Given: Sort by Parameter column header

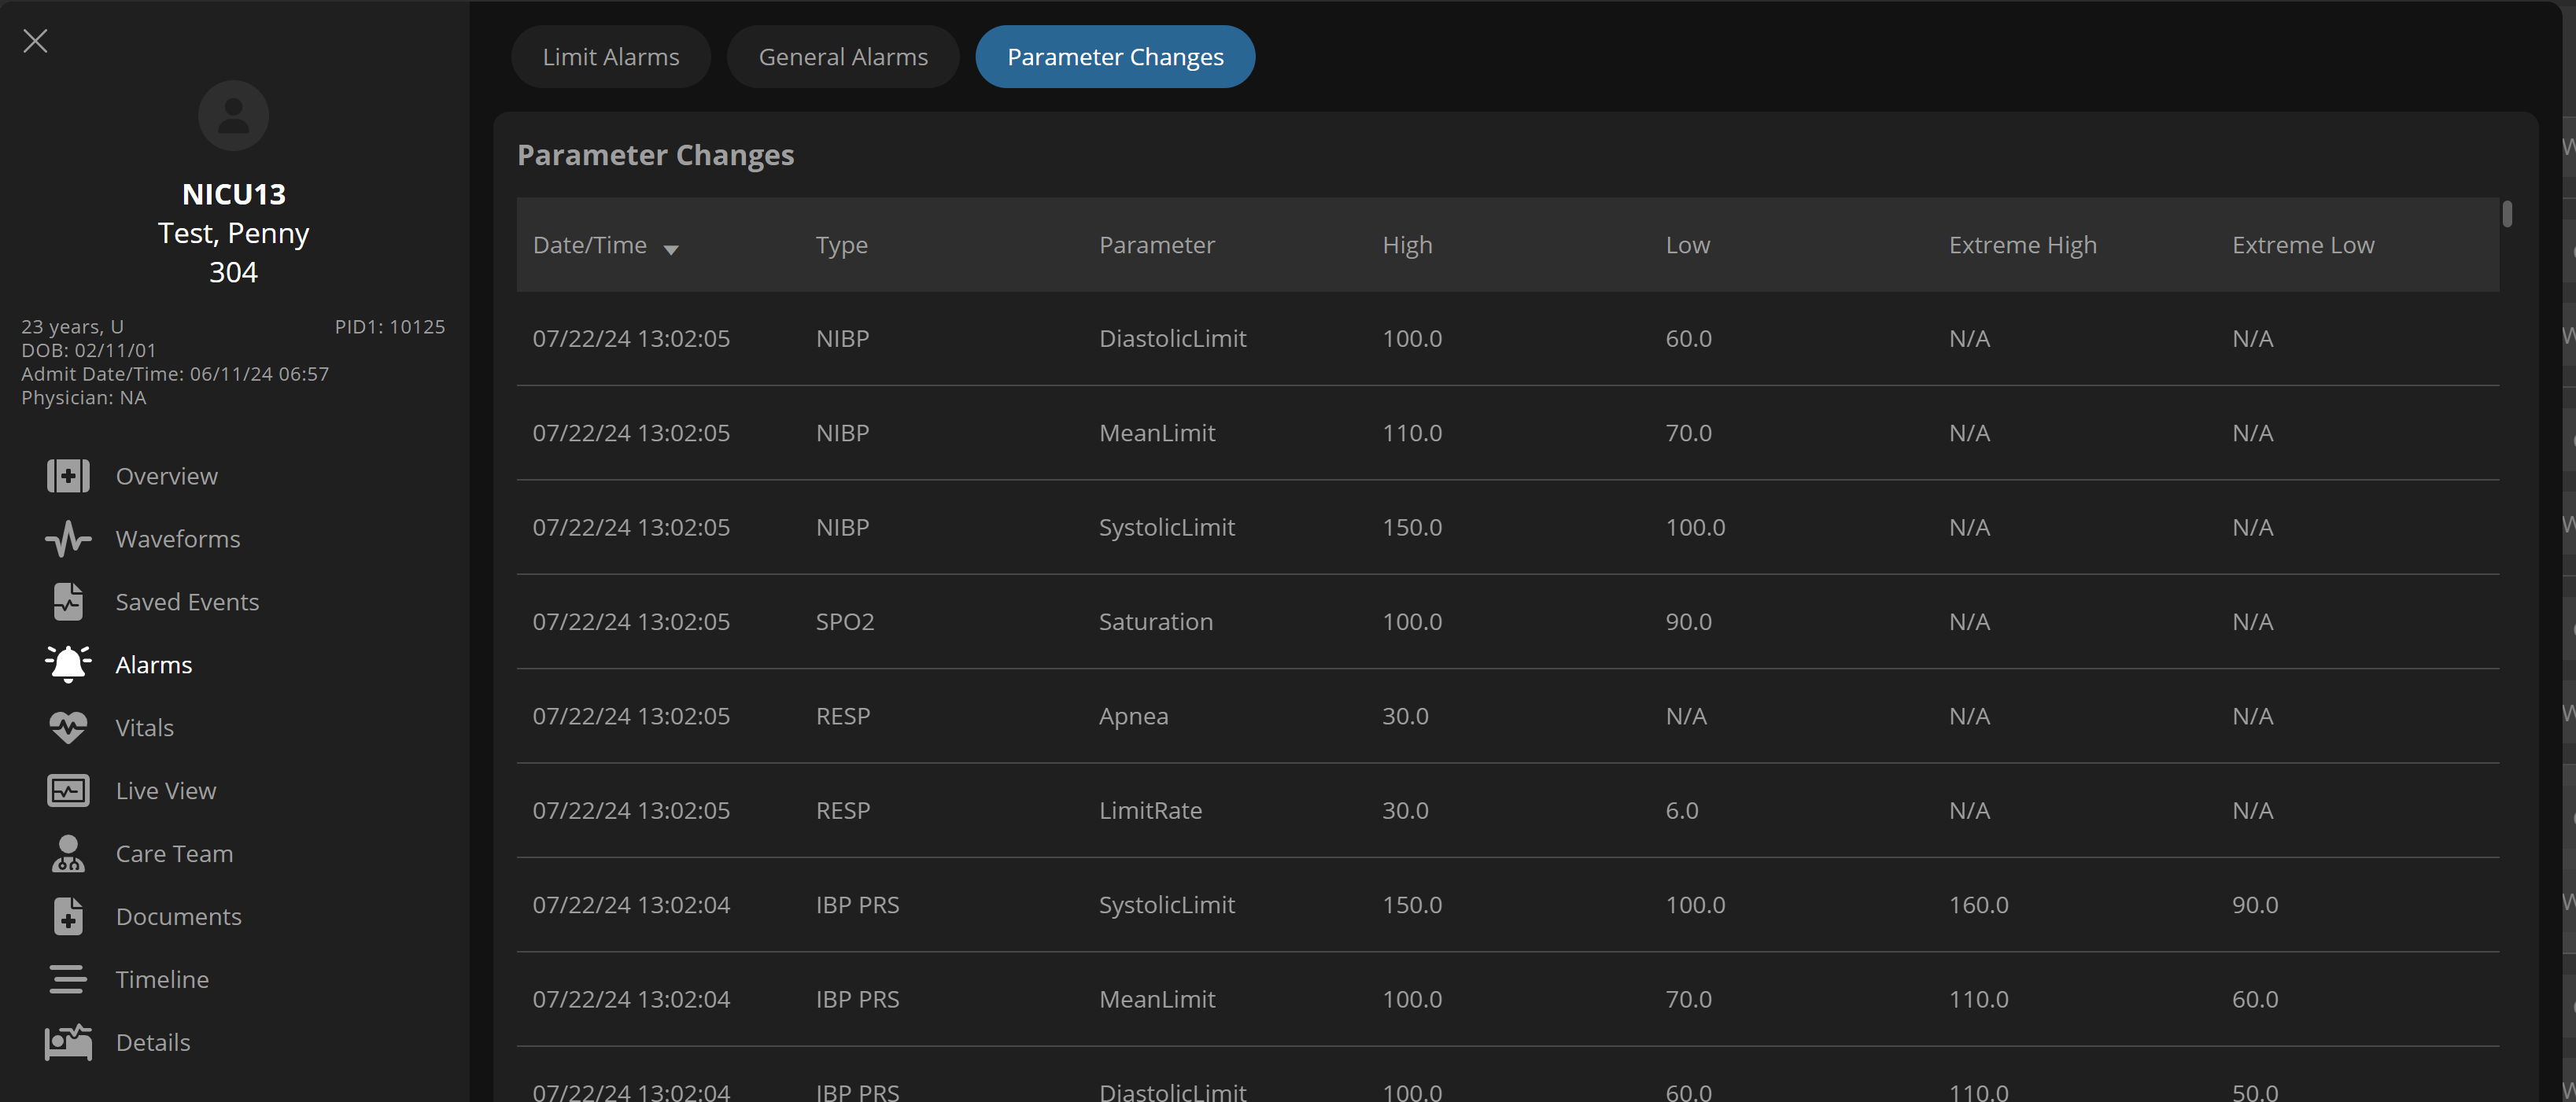Looking at the screenshot, I should [x=1157, y=246].
